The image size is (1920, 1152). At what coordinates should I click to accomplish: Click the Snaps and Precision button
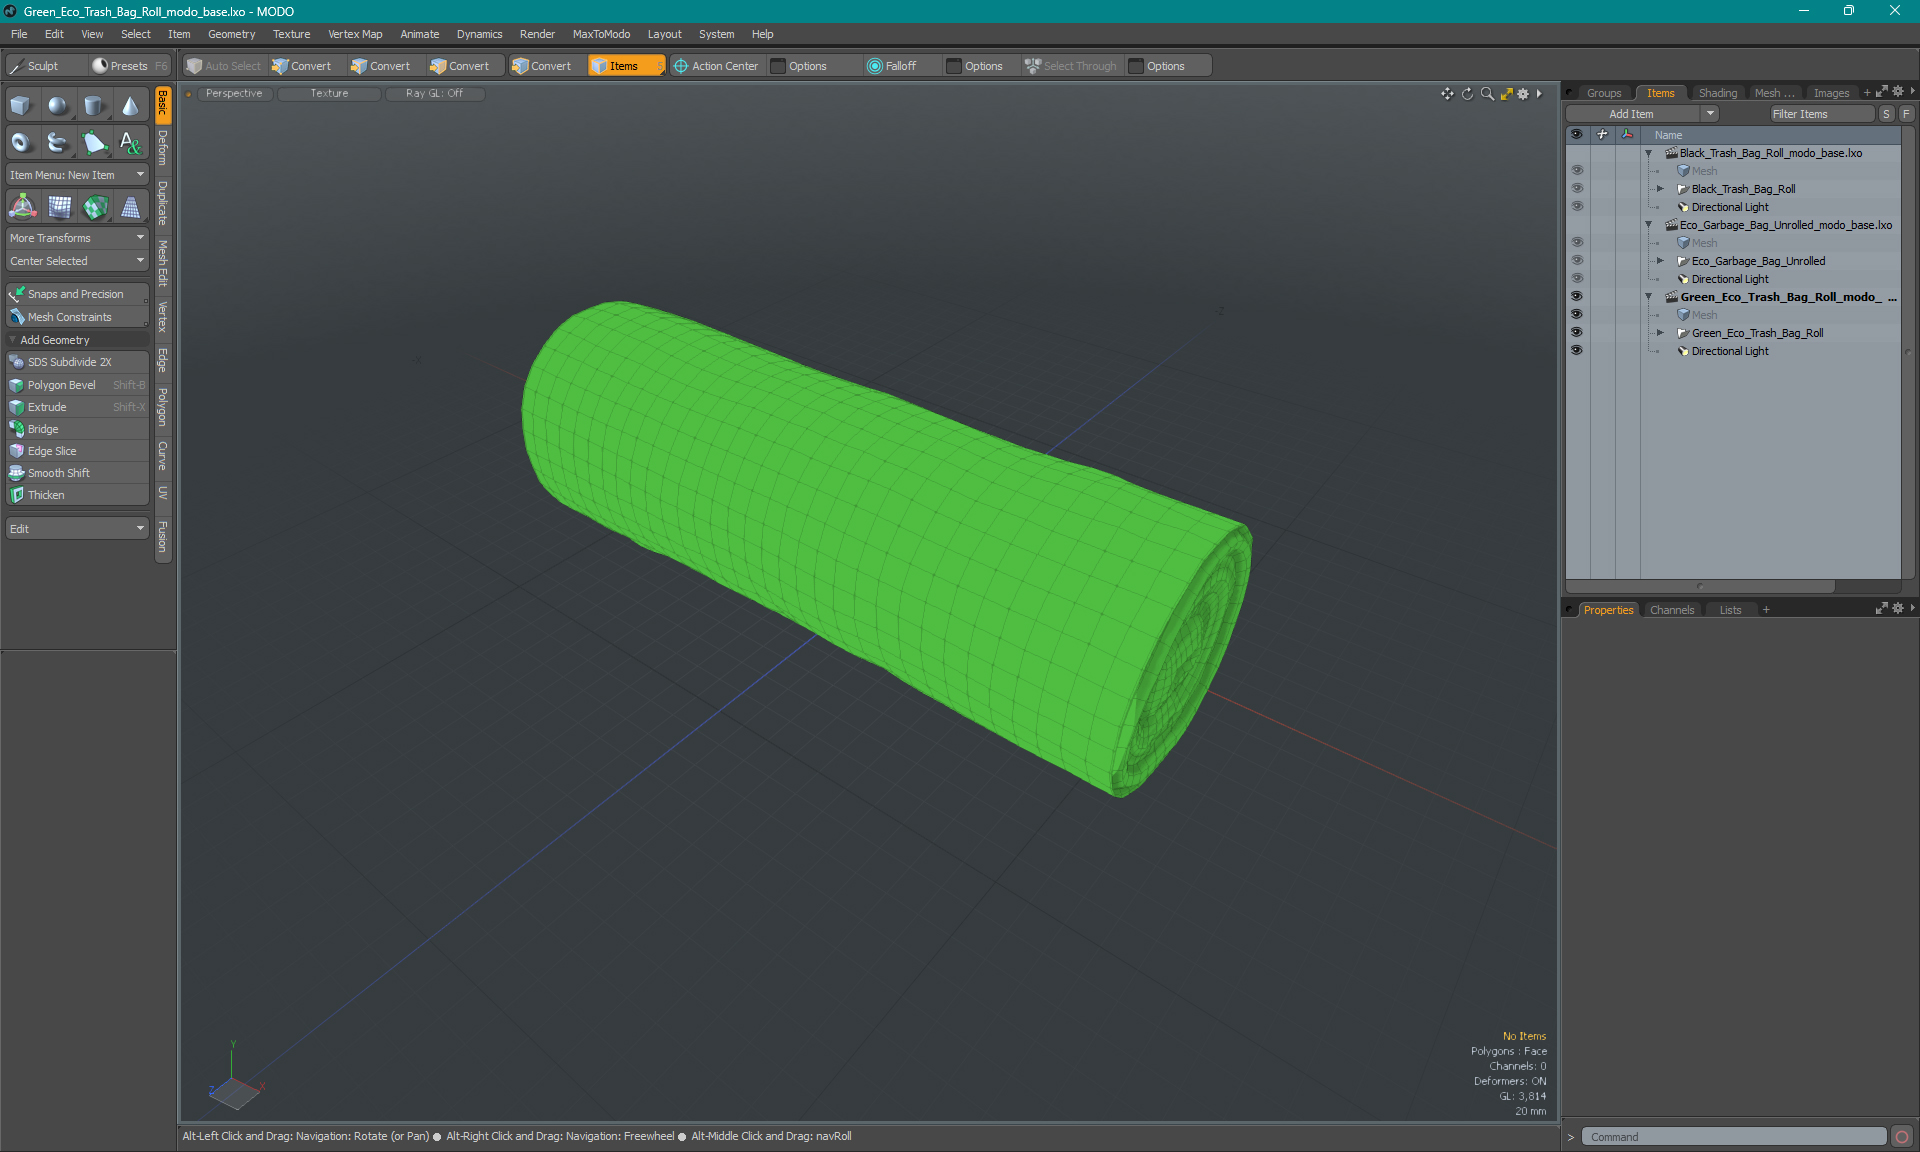75,293
